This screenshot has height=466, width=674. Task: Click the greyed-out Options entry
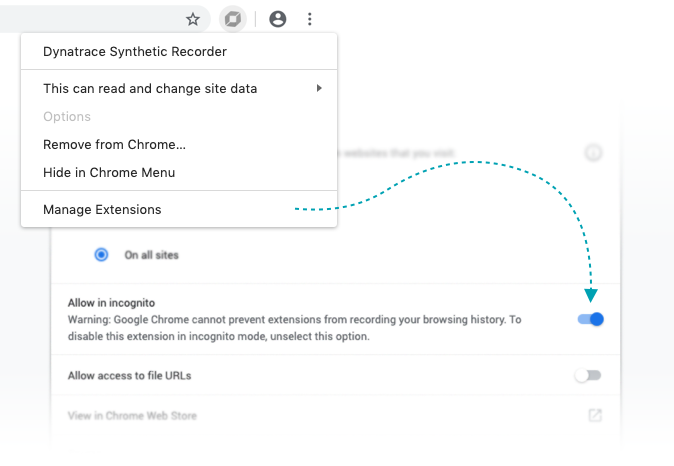pyautogui.click(x=179, y=116)
